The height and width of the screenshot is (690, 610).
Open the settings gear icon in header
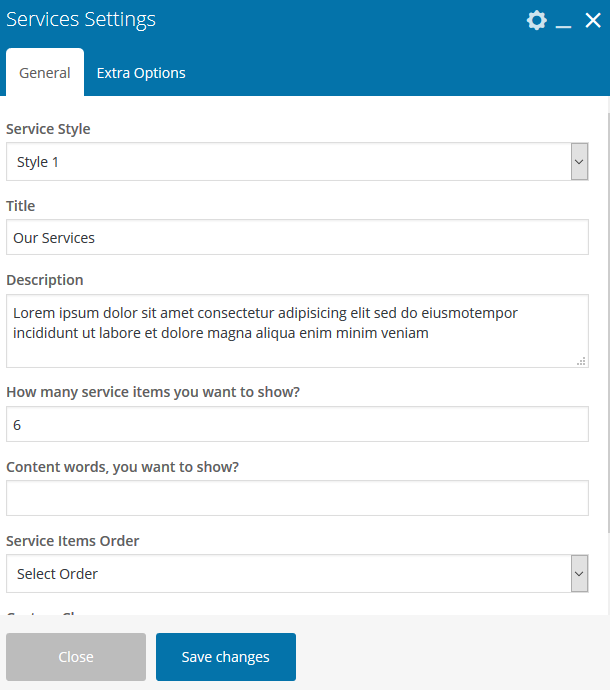[x=537, y=21]
